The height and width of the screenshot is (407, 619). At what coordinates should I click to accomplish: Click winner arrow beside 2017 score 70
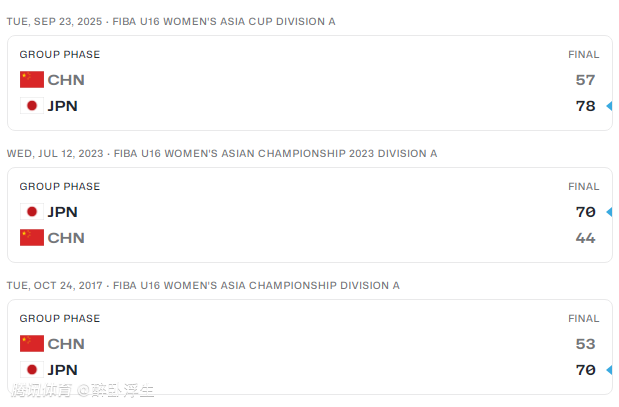pyautogui.click(x=609, y=370)
